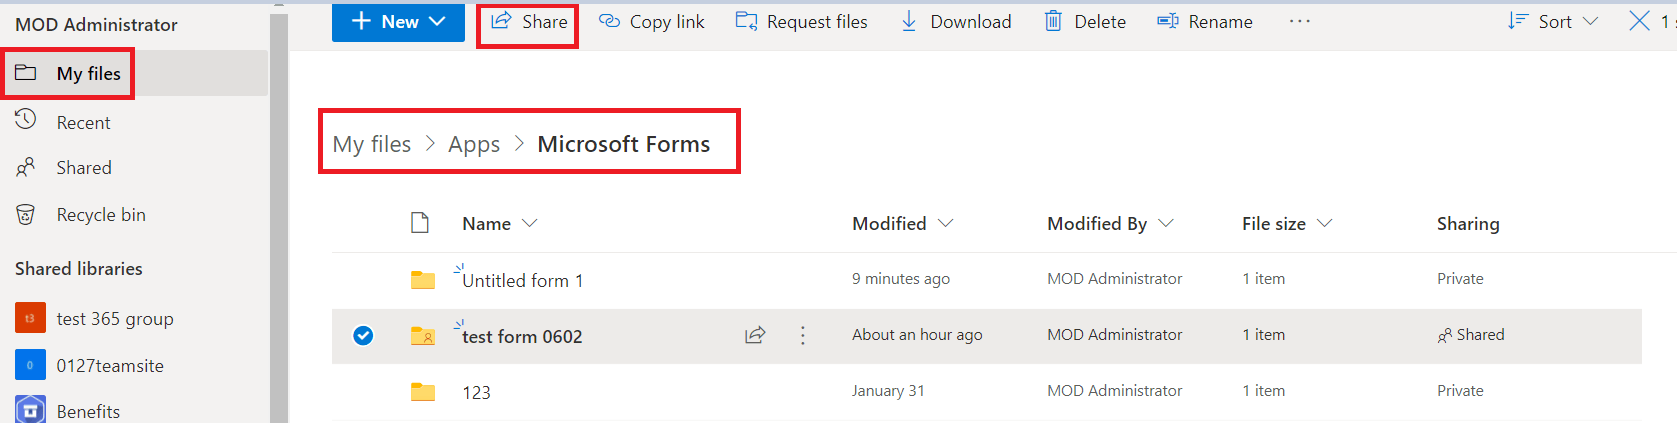1677x428 pixels.
Task: Click the Download arrow icon
Action: pos(908,21)
